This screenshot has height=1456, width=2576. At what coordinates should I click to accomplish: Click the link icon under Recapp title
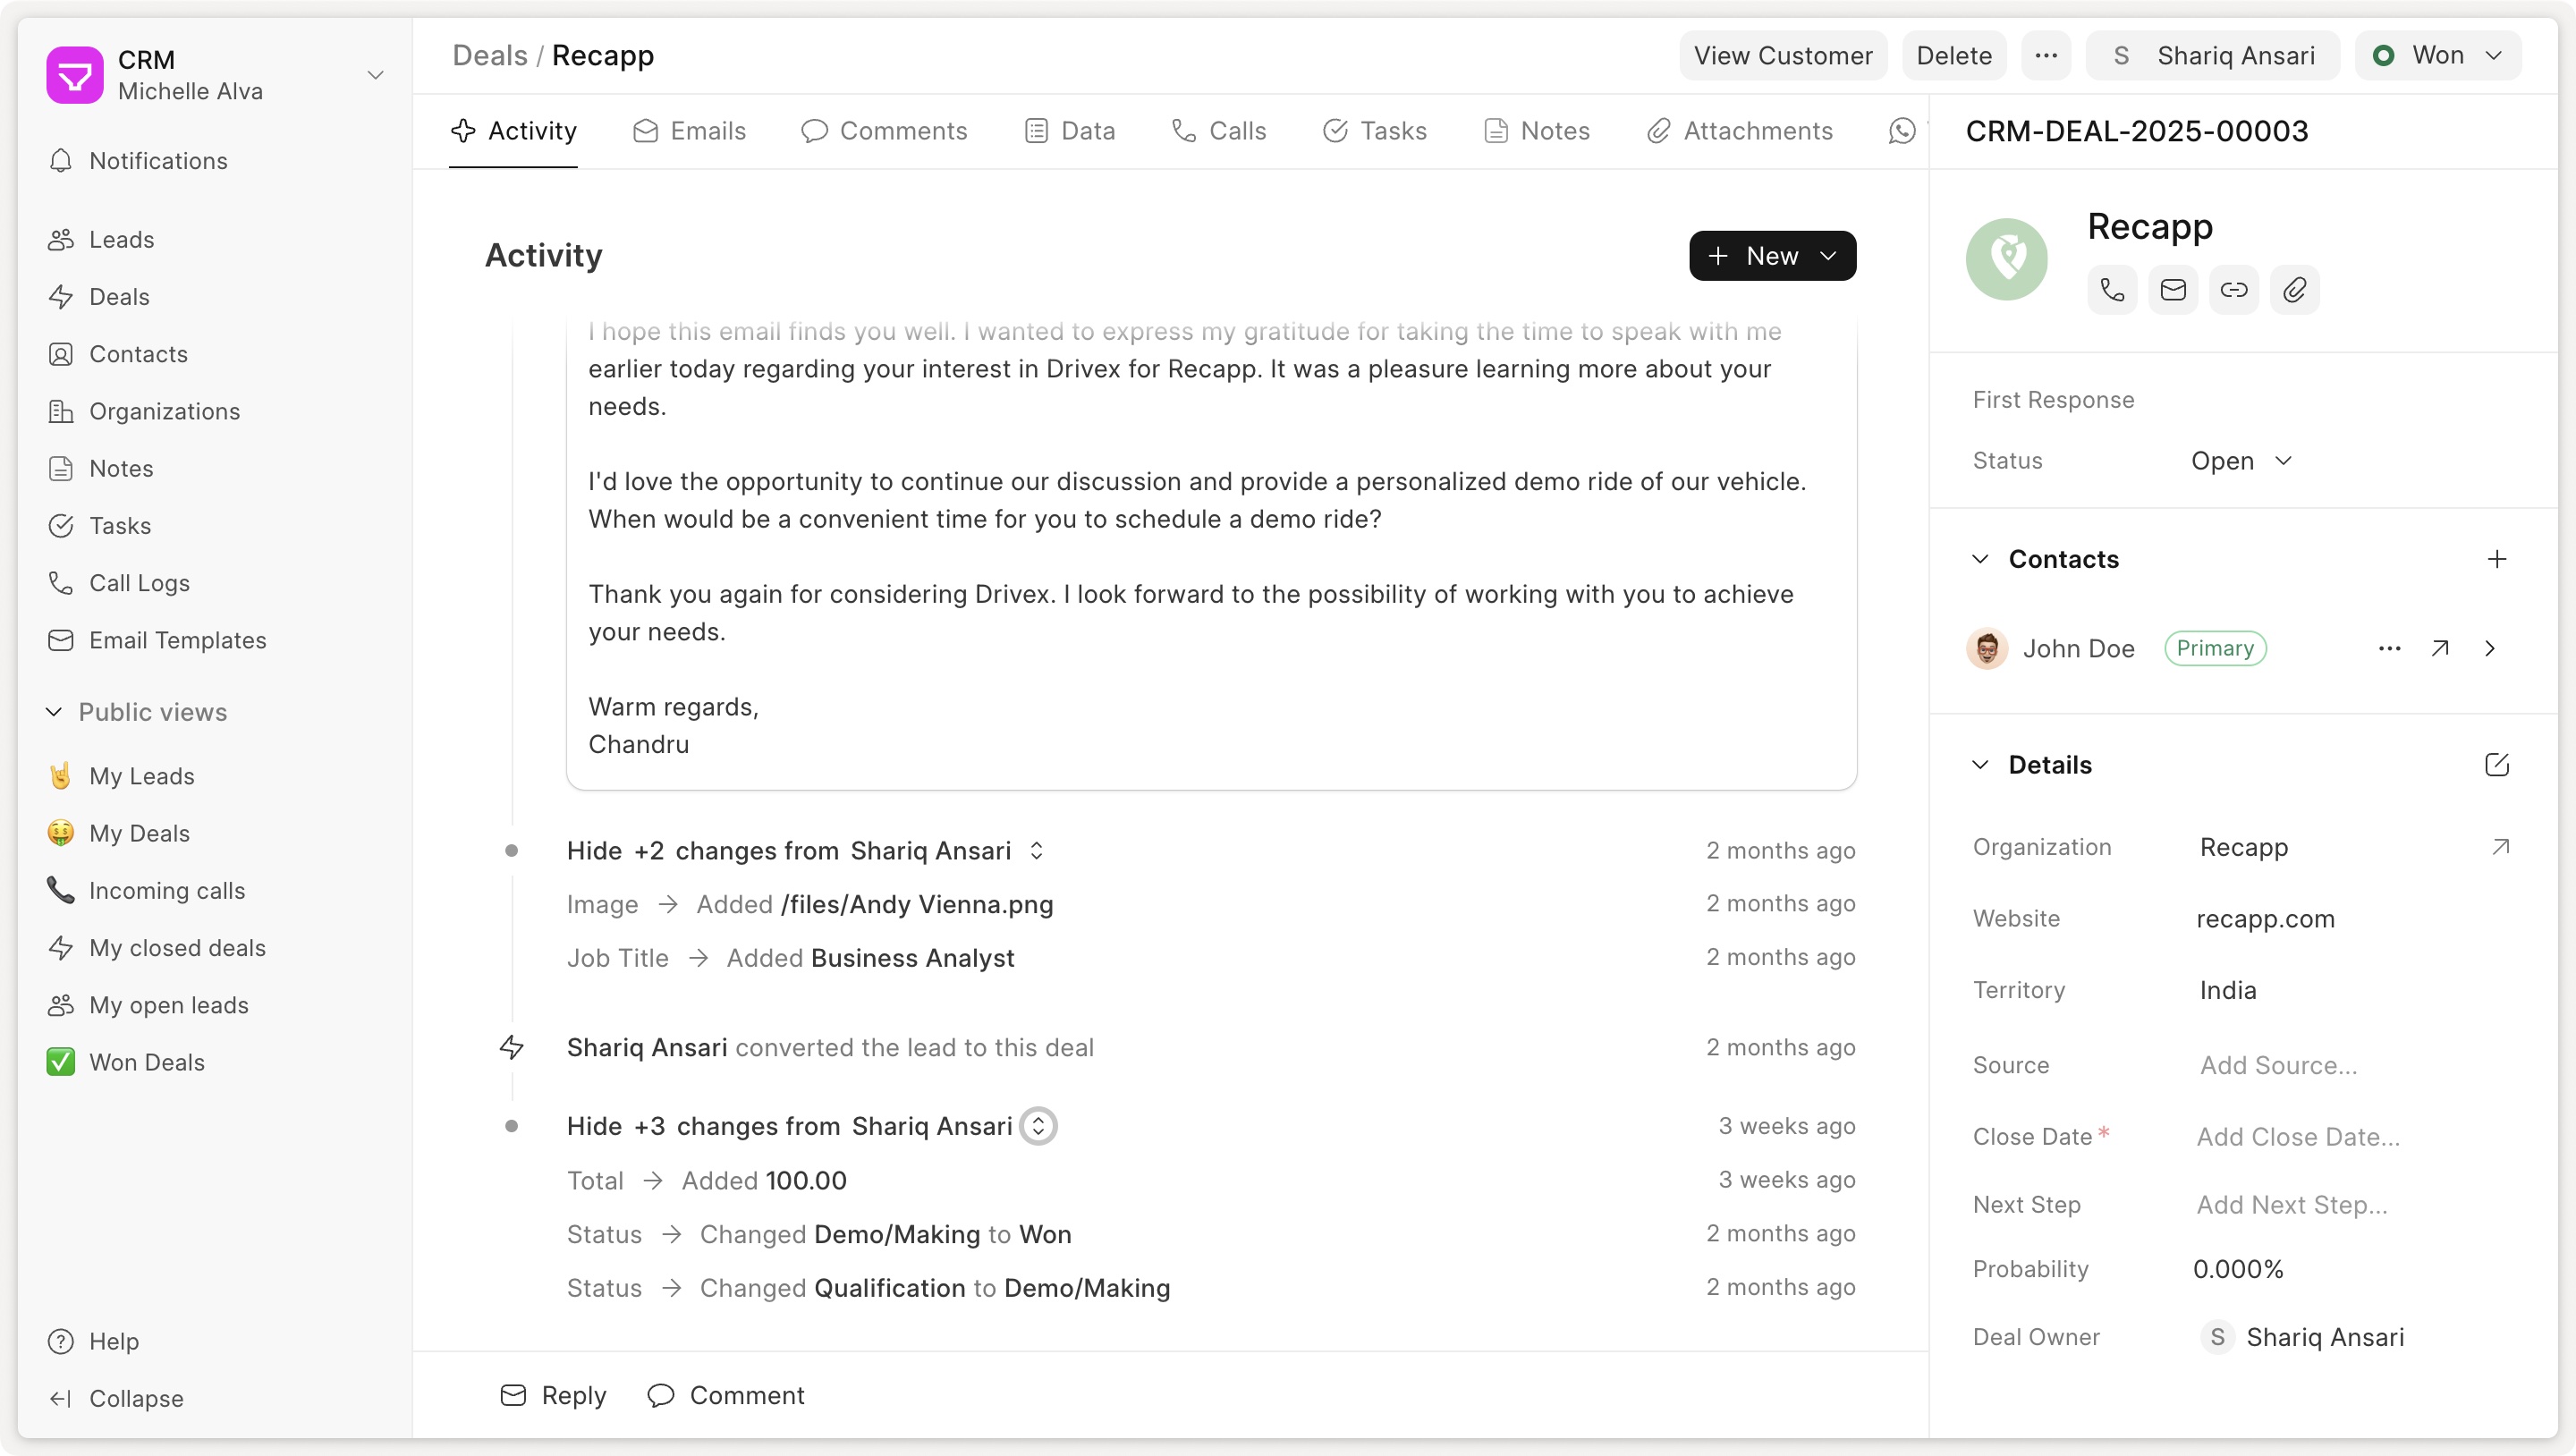point(2234,290)
